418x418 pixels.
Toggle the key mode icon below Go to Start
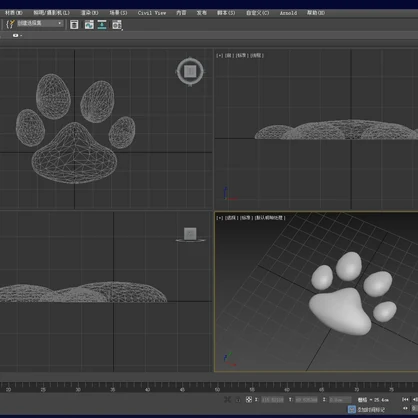pyautogui.click(x=405, y=408)
